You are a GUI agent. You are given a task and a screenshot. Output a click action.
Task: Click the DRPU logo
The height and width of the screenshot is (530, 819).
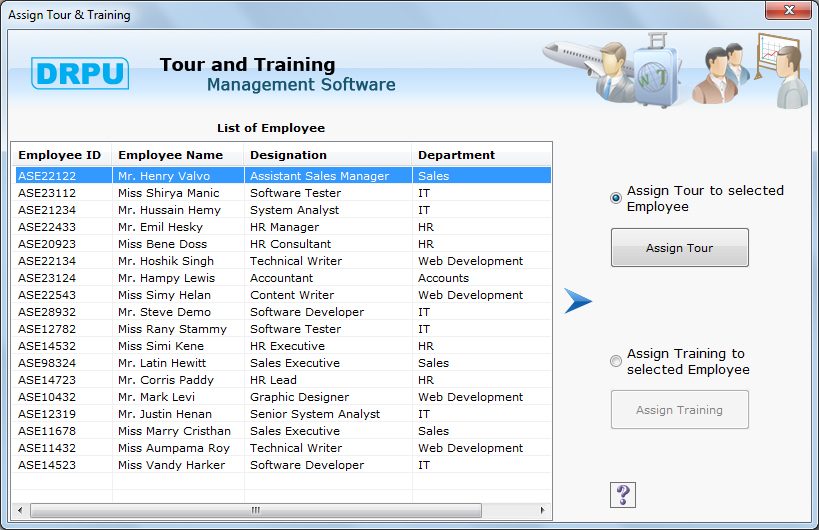81,74
